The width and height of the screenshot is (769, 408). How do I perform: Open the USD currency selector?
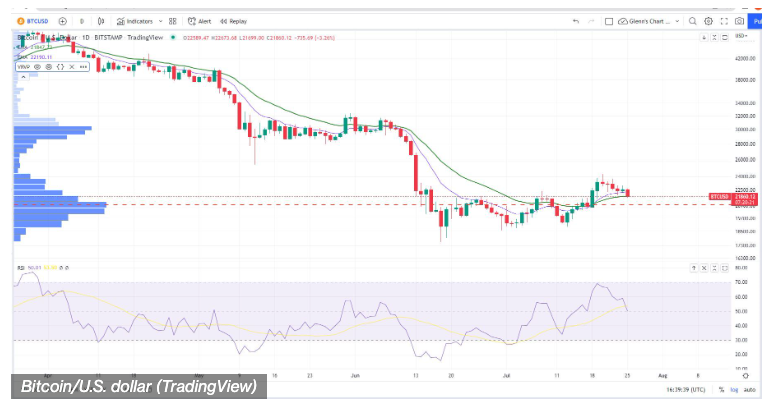tap(741, 37)
